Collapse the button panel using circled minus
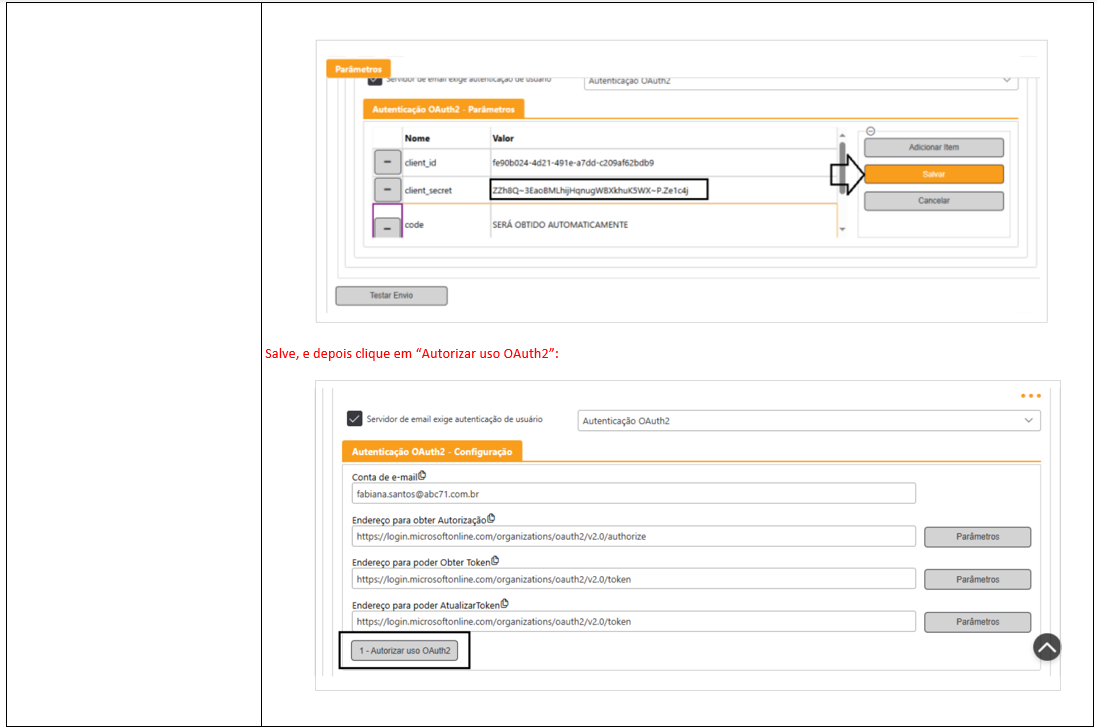 [870, 131]
